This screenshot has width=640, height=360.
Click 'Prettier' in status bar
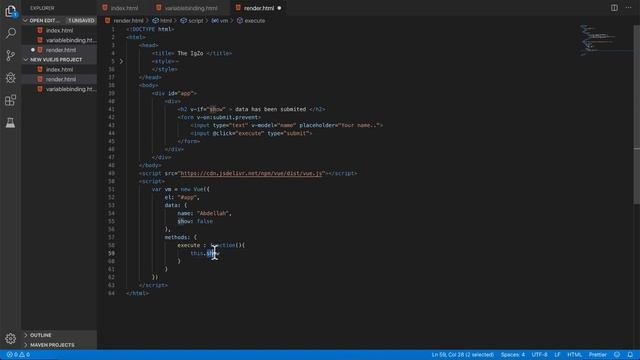[x=598, y=355]
